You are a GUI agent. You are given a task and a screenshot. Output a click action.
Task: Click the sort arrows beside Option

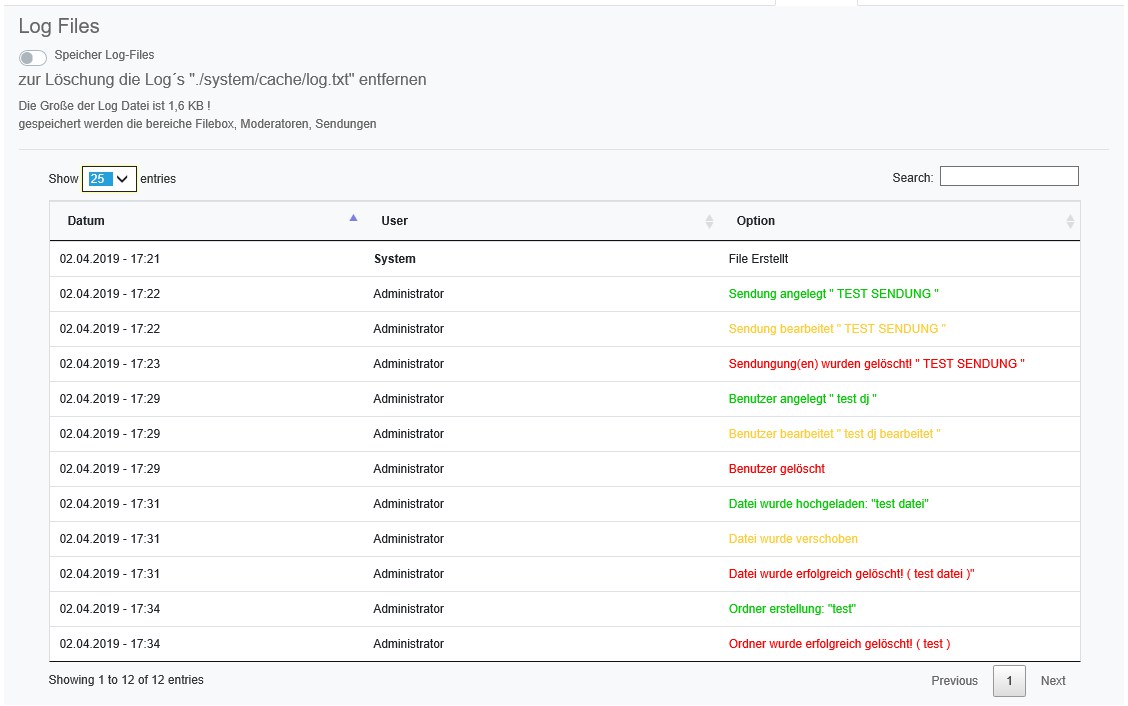click(x=1069, y=221)
